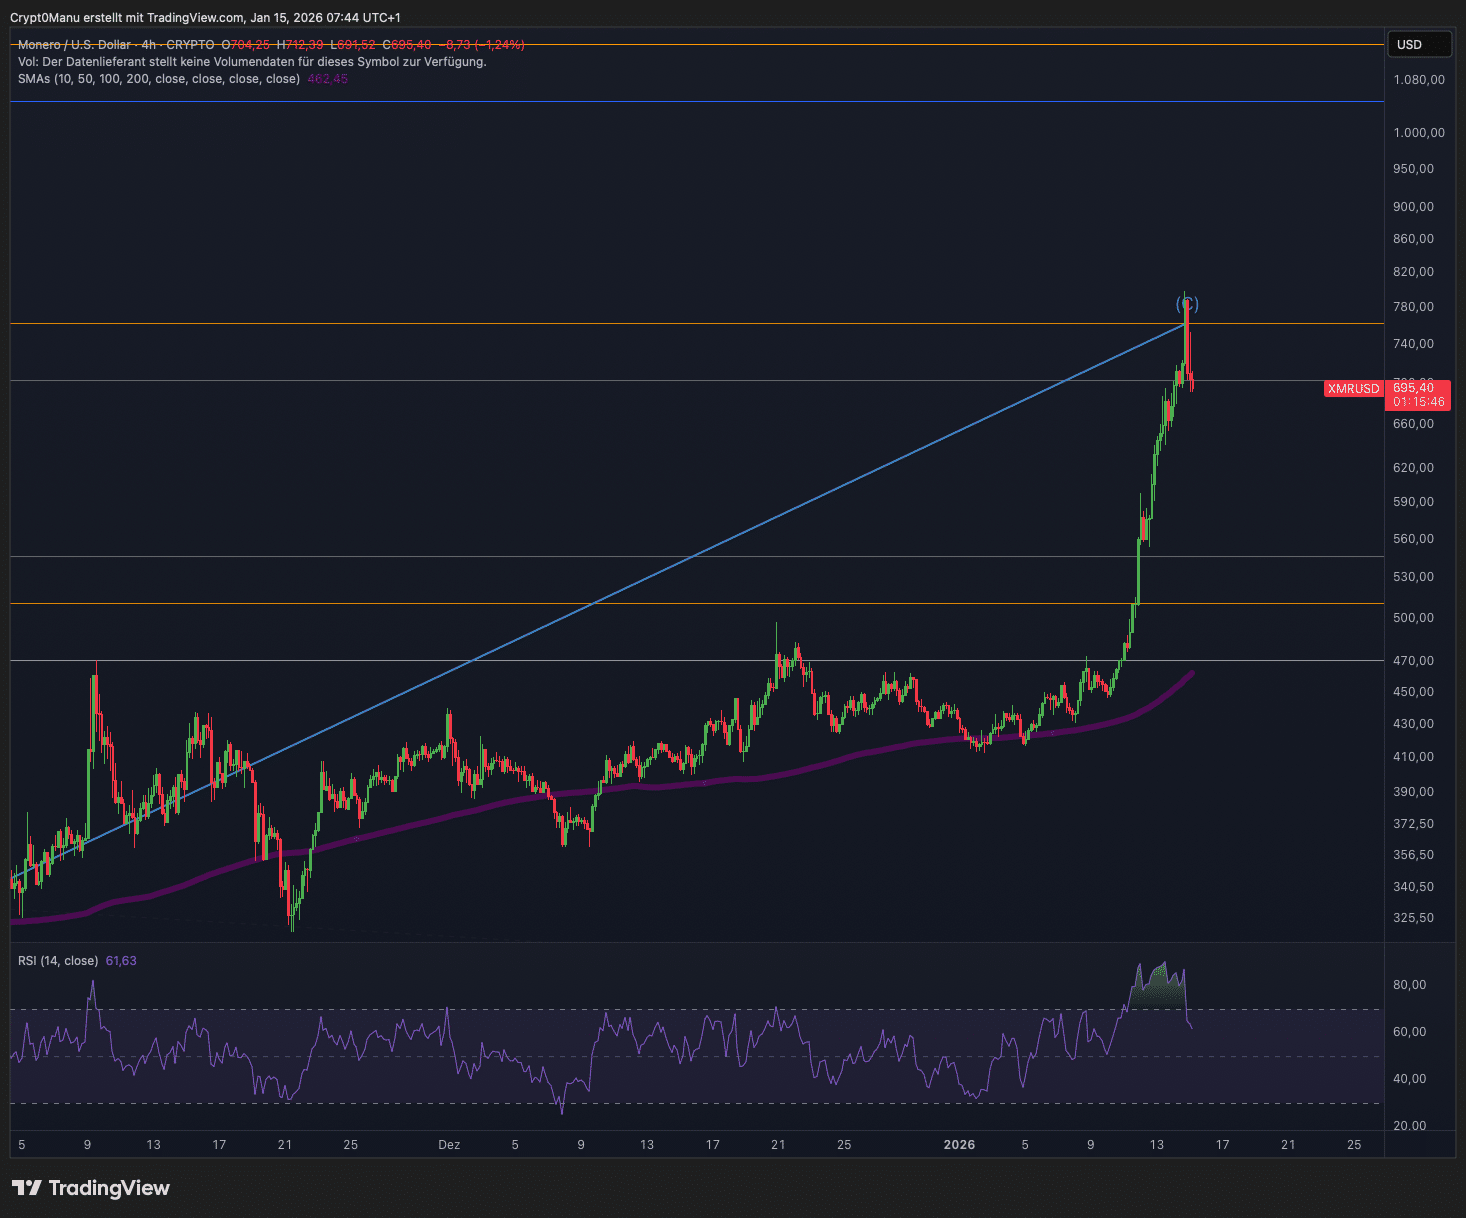Open the USD currency selector

(x=1418, y=45)
